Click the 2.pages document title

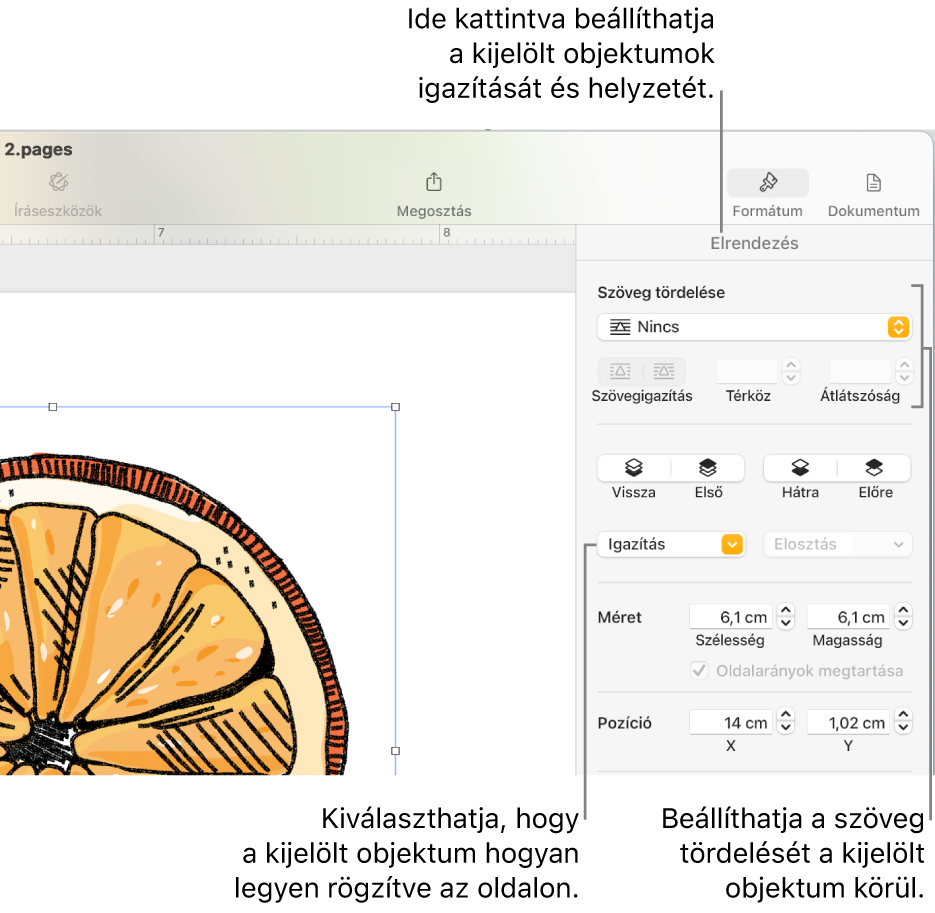click(39, 149)
